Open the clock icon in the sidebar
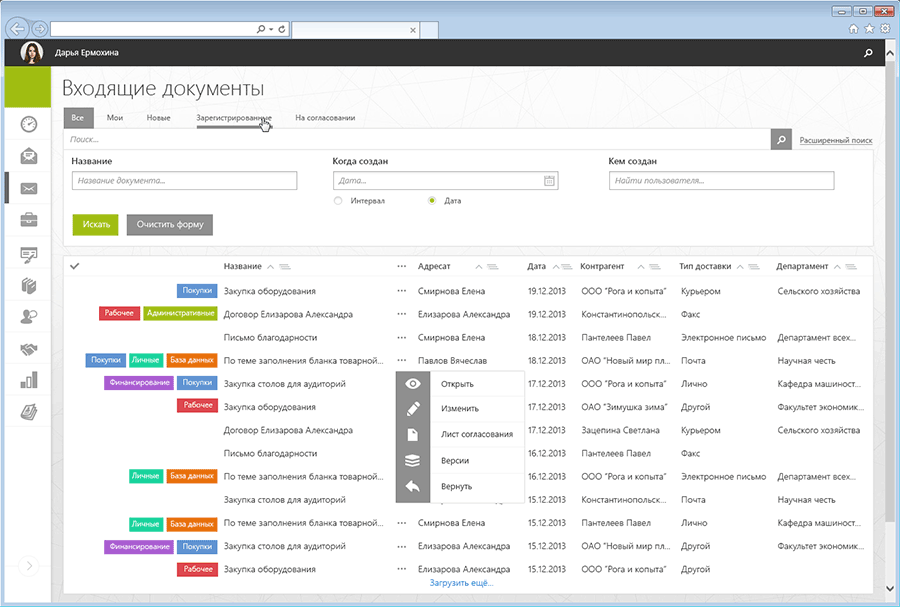This screenshot has width=900, height=607. pyautogui.click(x=29, y=124)
